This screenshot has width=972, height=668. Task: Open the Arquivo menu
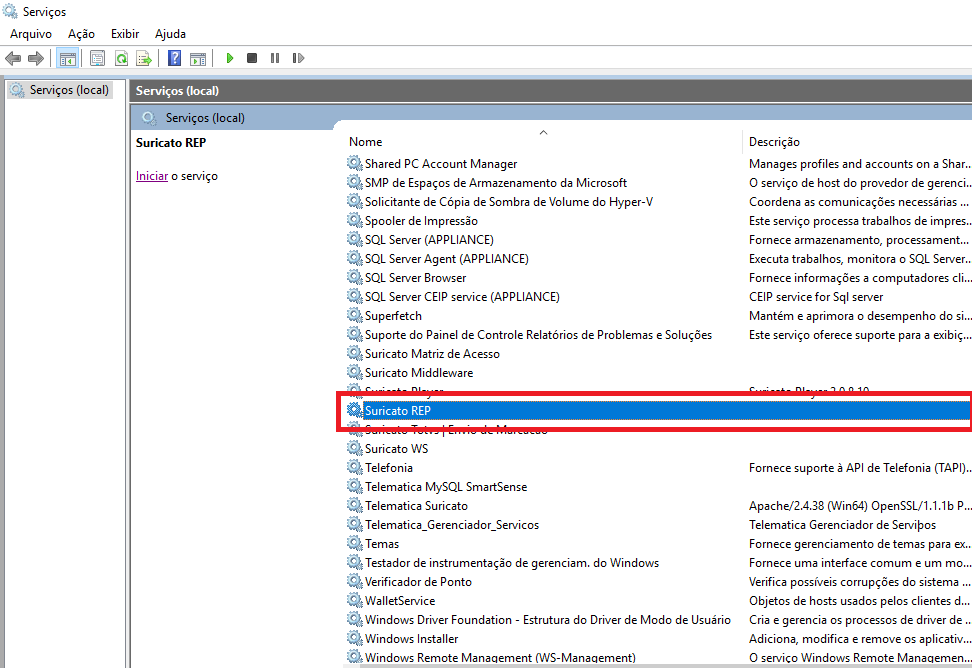(31, 34)
